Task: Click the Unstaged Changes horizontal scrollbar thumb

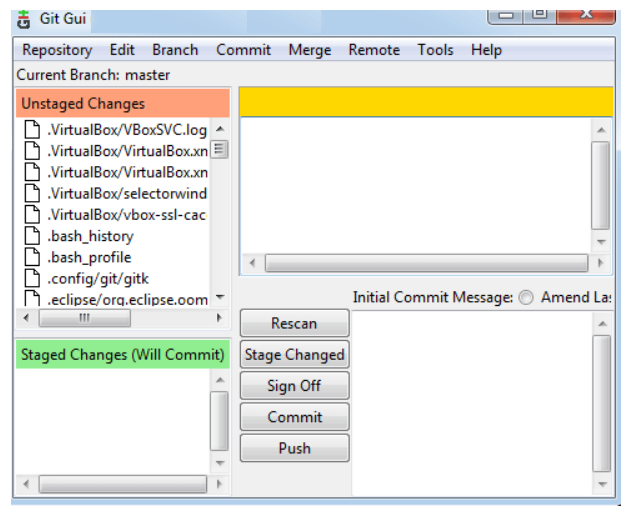Action: click(85, 318)
